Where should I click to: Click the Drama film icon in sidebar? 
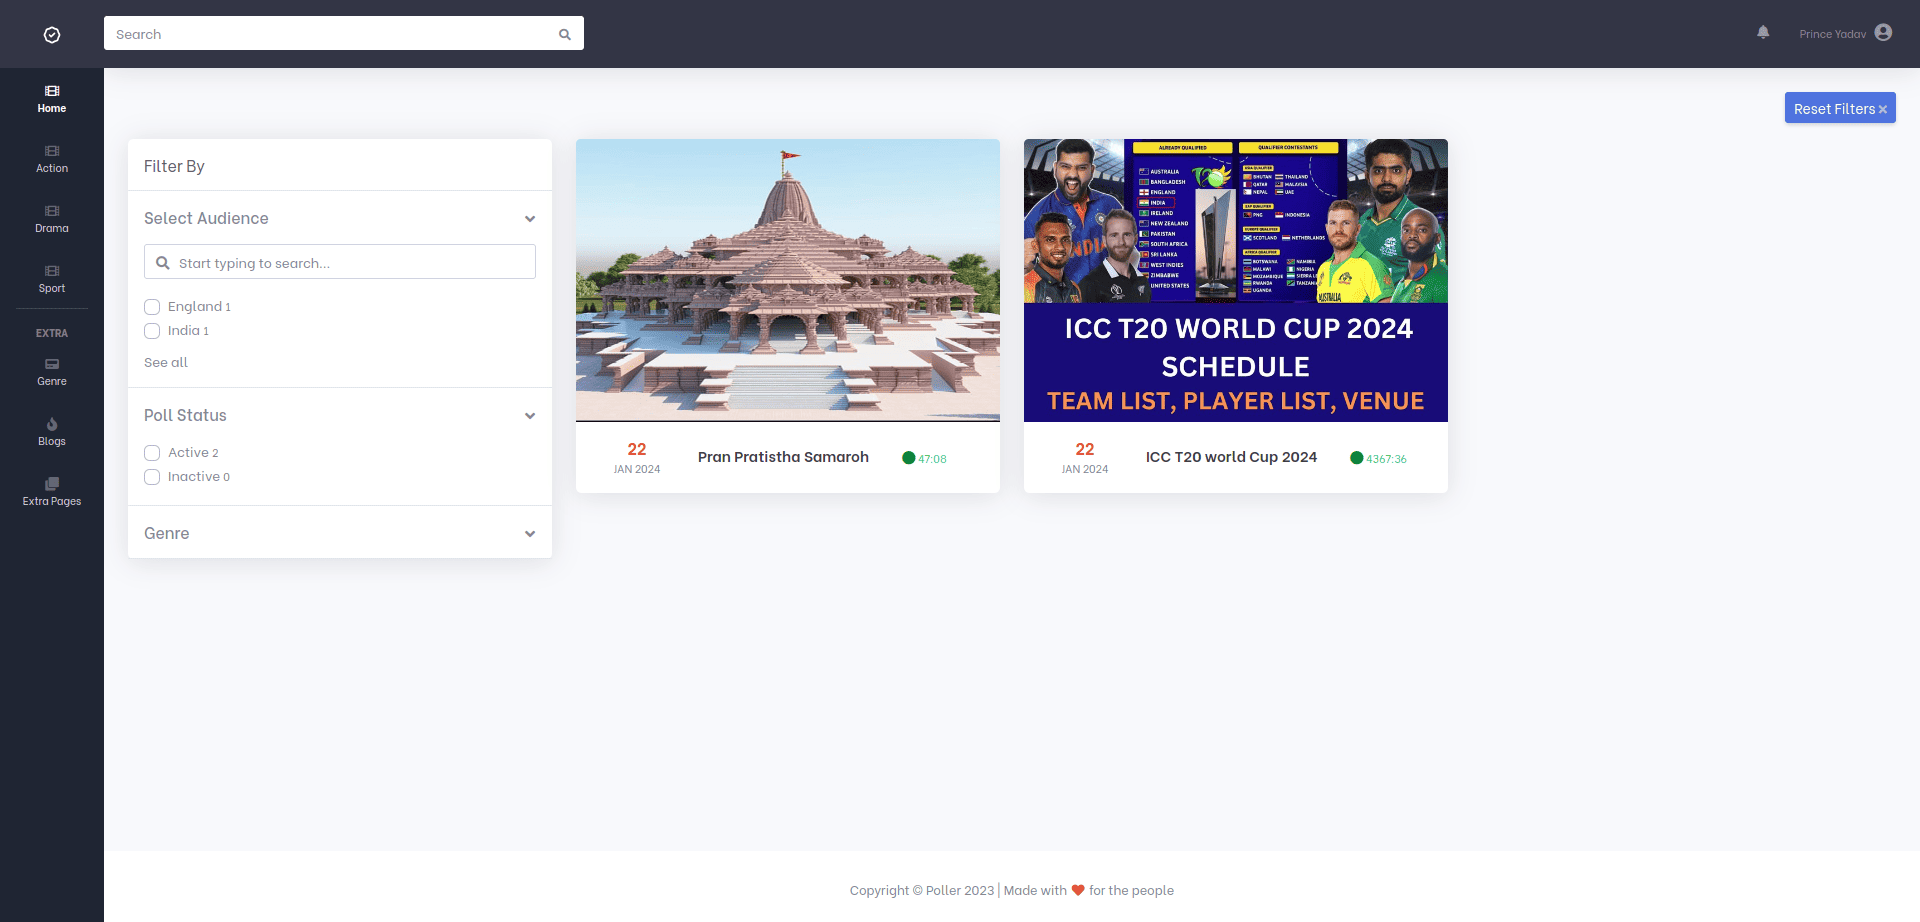tap(52, 211)
